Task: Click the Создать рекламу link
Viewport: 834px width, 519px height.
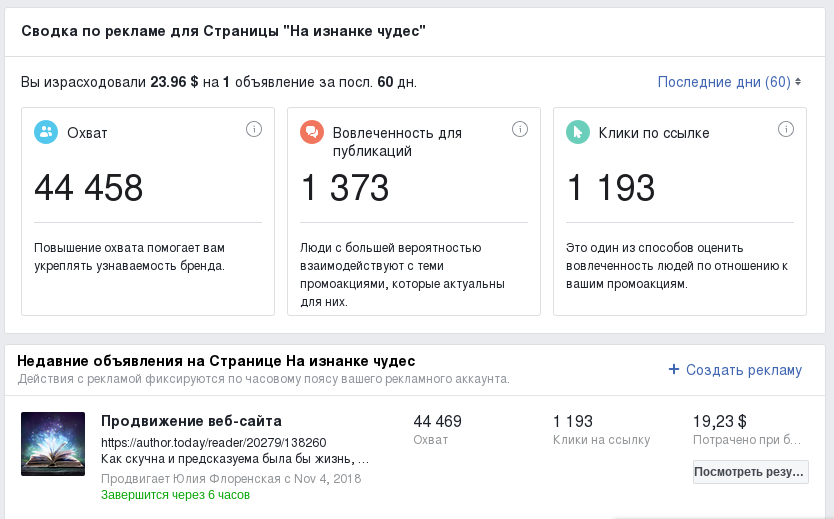Action: [735, 370]
